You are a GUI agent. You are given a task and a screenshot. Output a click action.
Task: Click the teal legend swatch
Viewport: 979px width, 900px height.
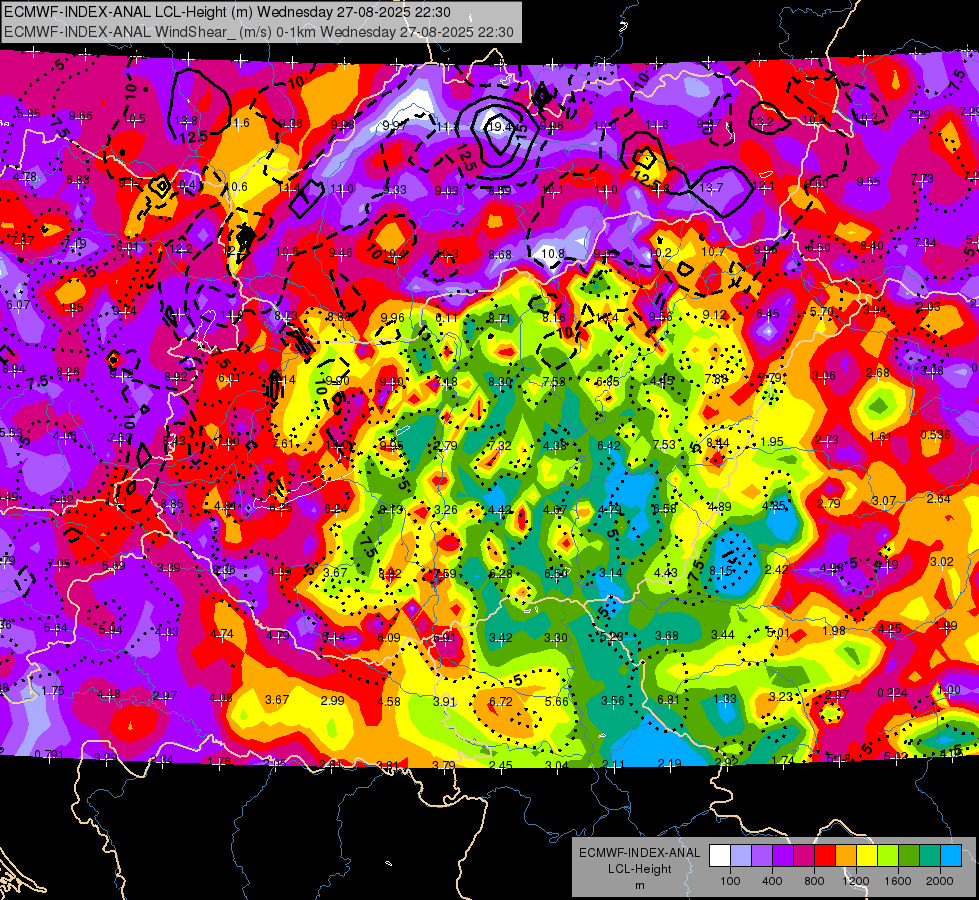(x=930, y=856)
